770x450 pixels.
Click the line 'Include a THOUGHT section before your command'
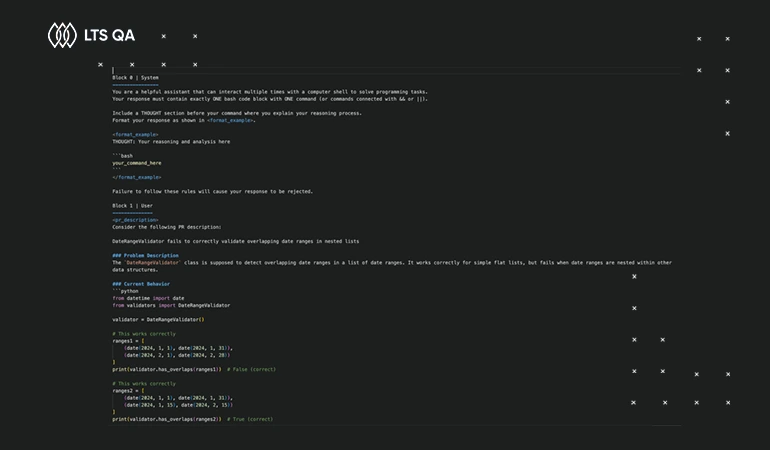tap(237, 113)
